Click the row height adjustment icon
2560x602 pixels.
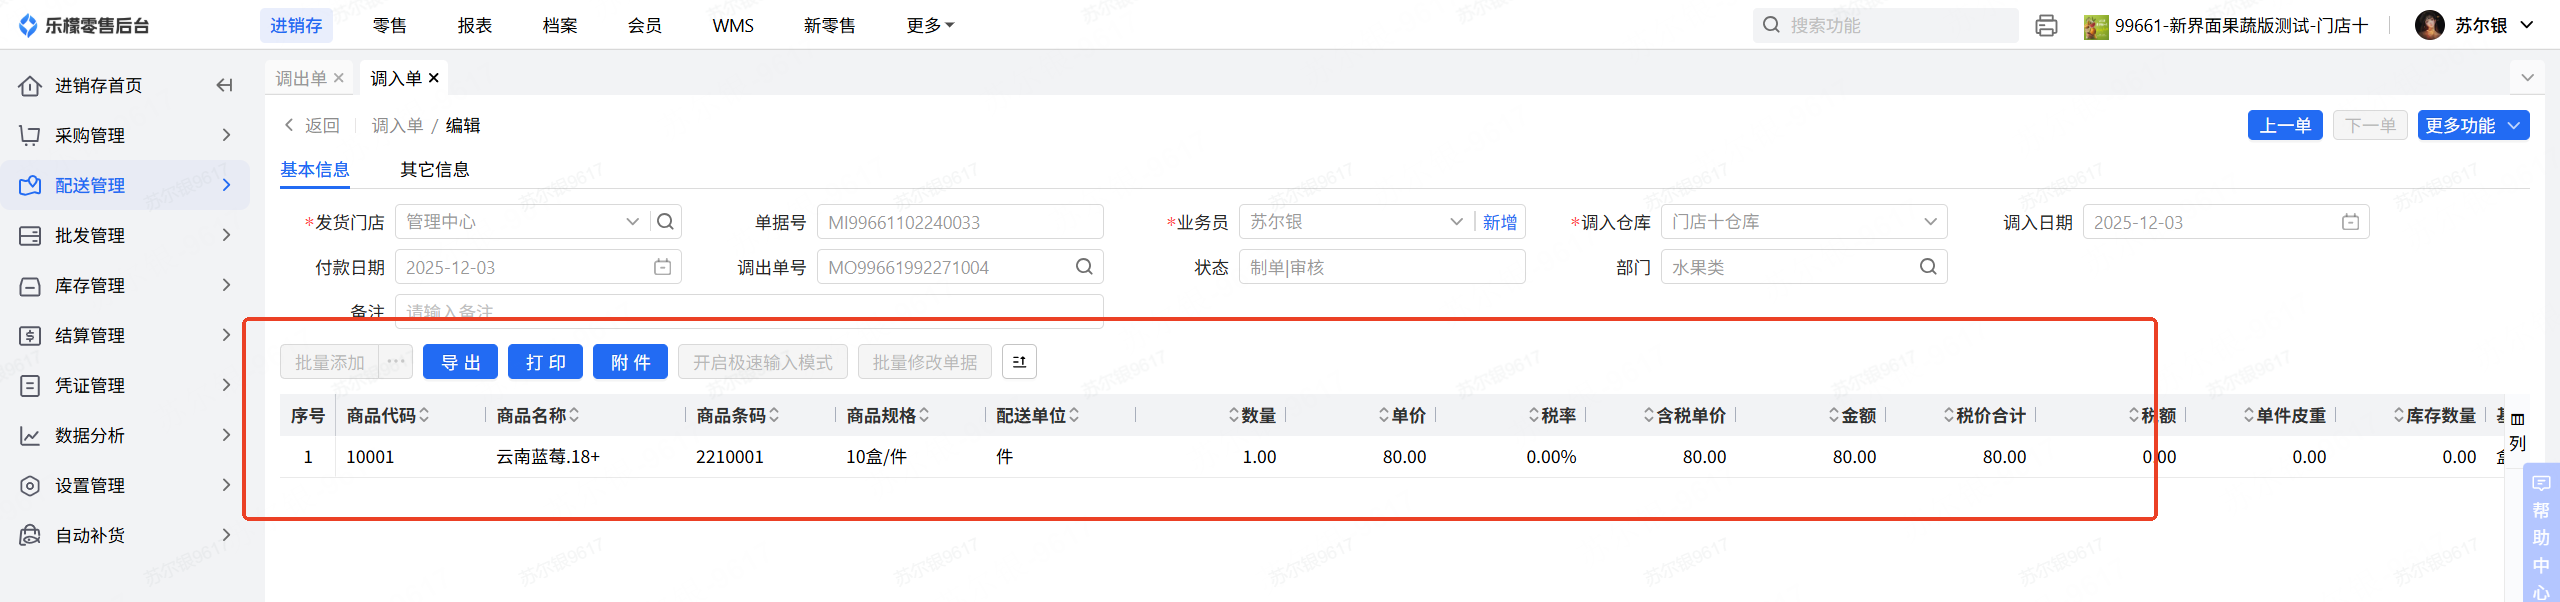pos(1019,362)
